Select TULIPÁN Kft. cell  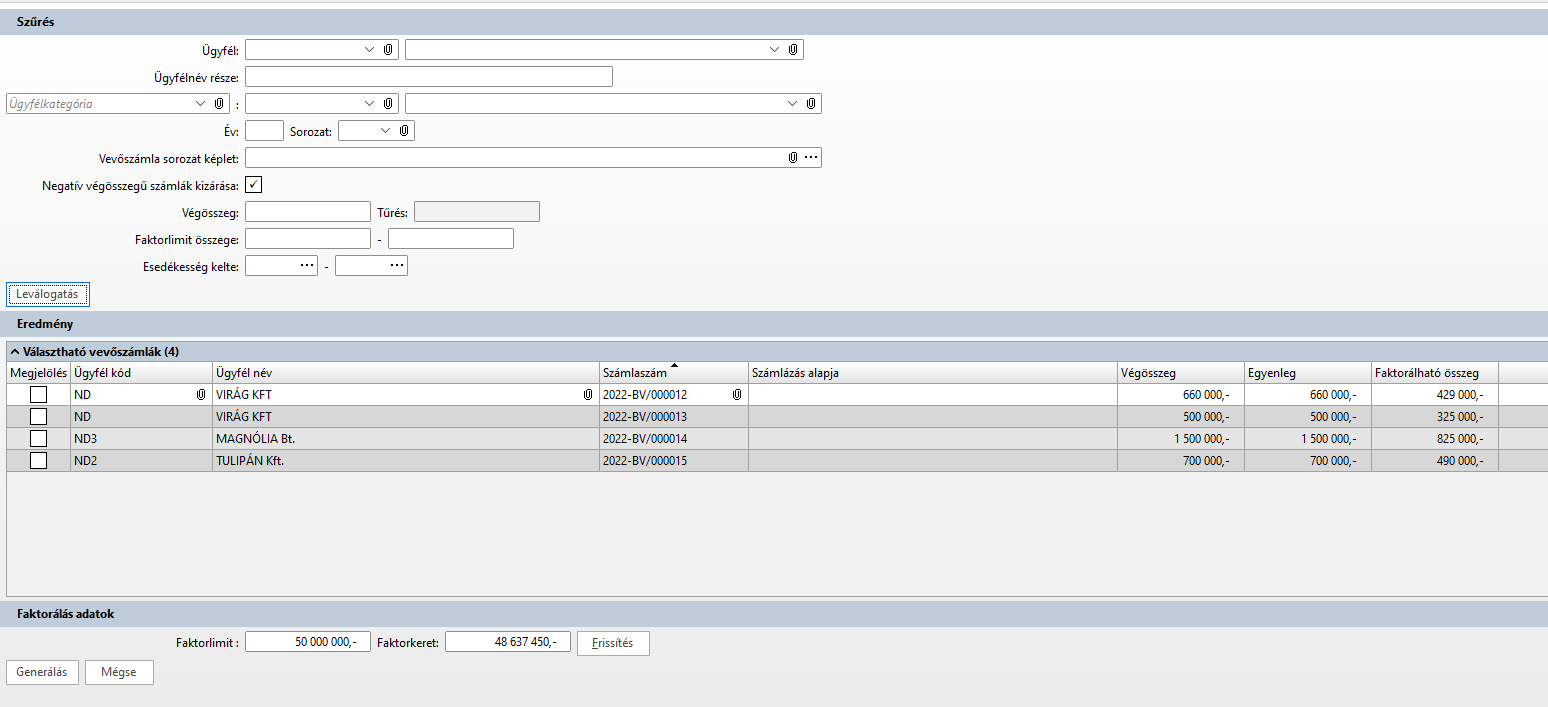pos(406,461)
